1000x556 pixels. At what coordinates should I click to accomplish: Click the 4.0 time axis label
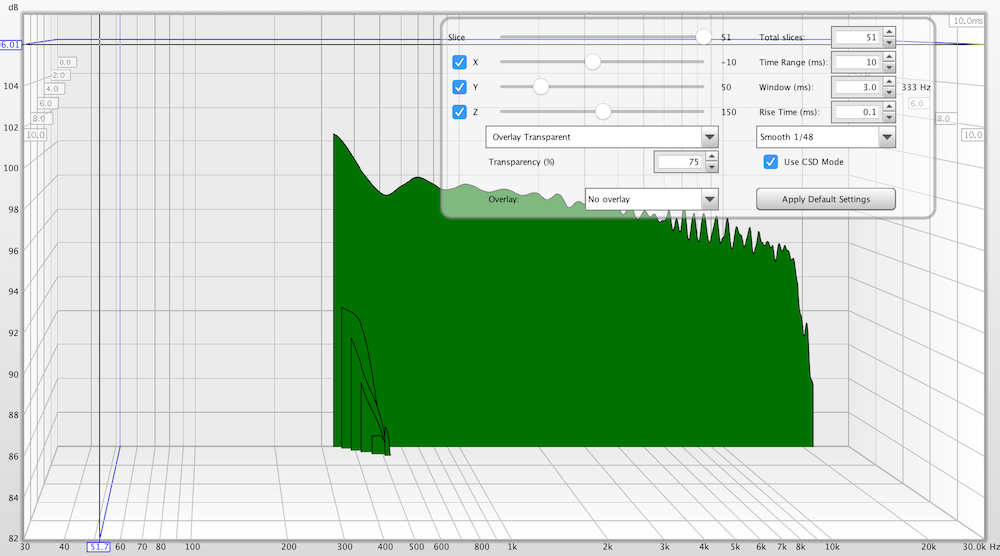pyautogui.click(x=52, y=89)
